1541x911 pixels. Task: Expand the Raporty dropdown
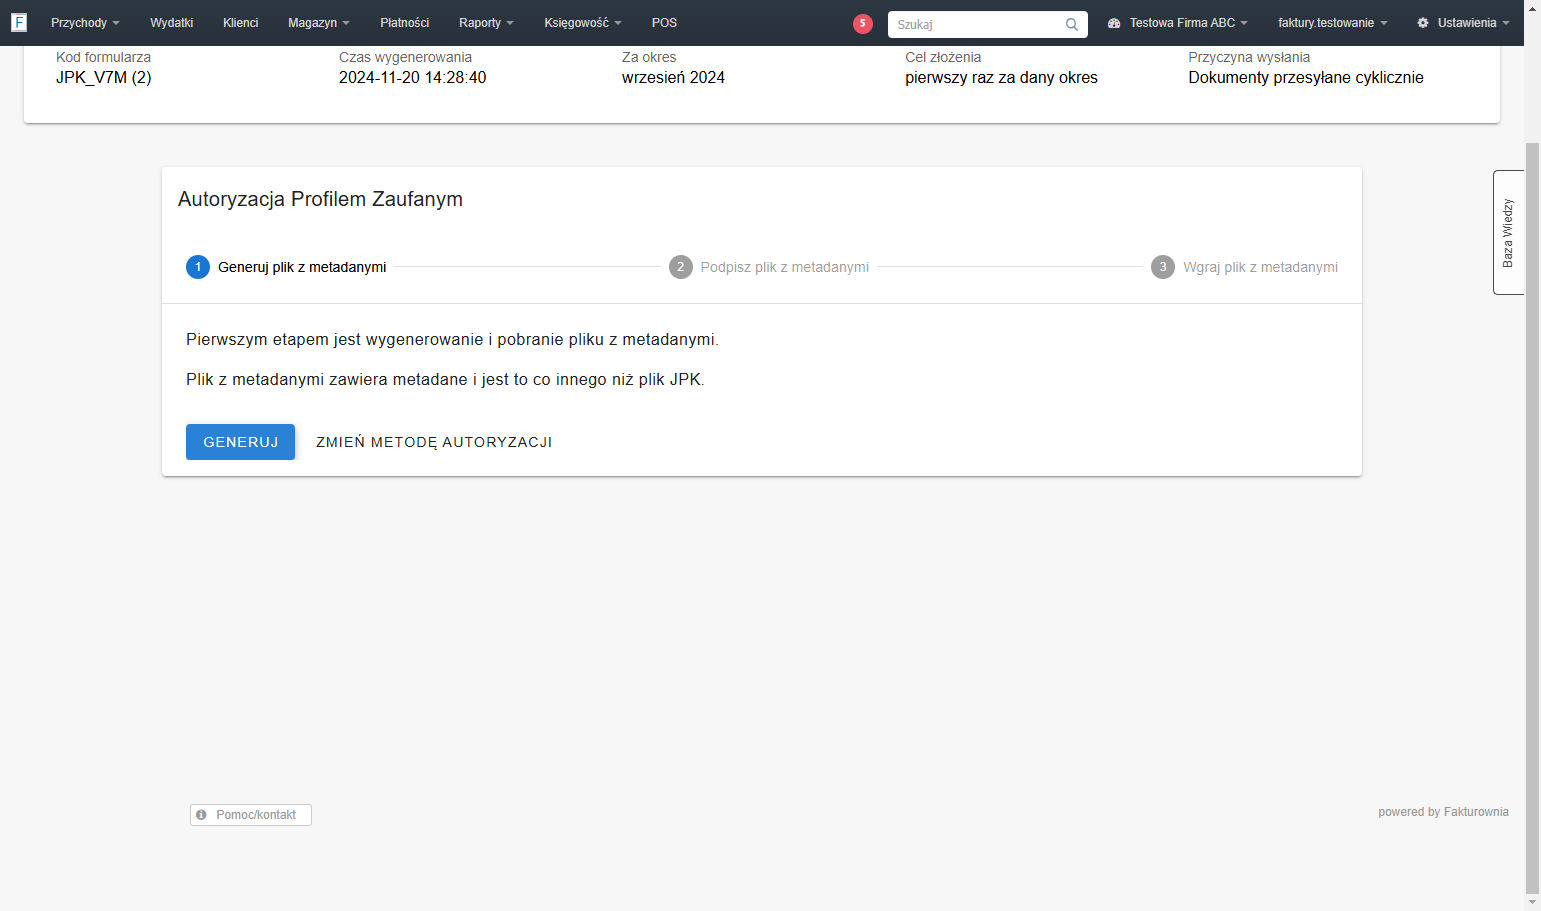point(486,23)
